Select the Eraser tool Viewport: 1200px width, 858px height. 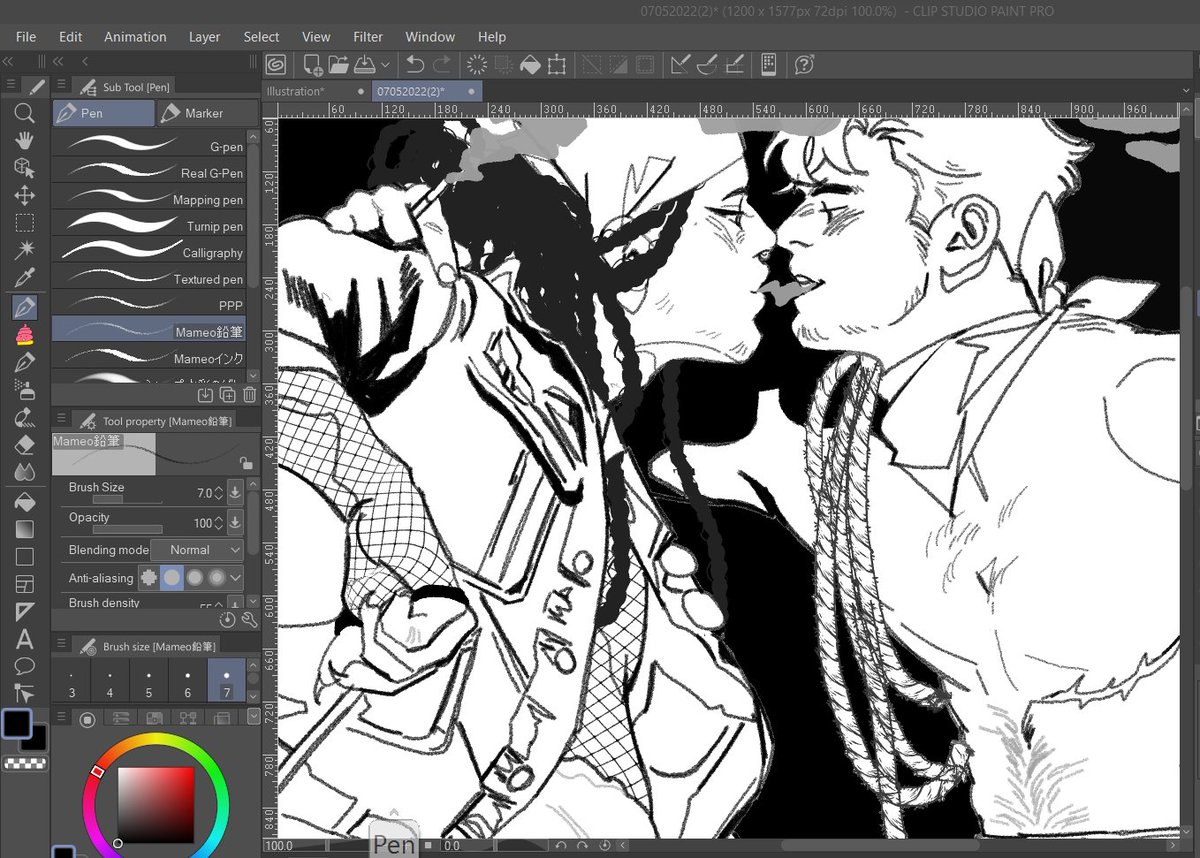pyautogui.click(x=25, y=445)
